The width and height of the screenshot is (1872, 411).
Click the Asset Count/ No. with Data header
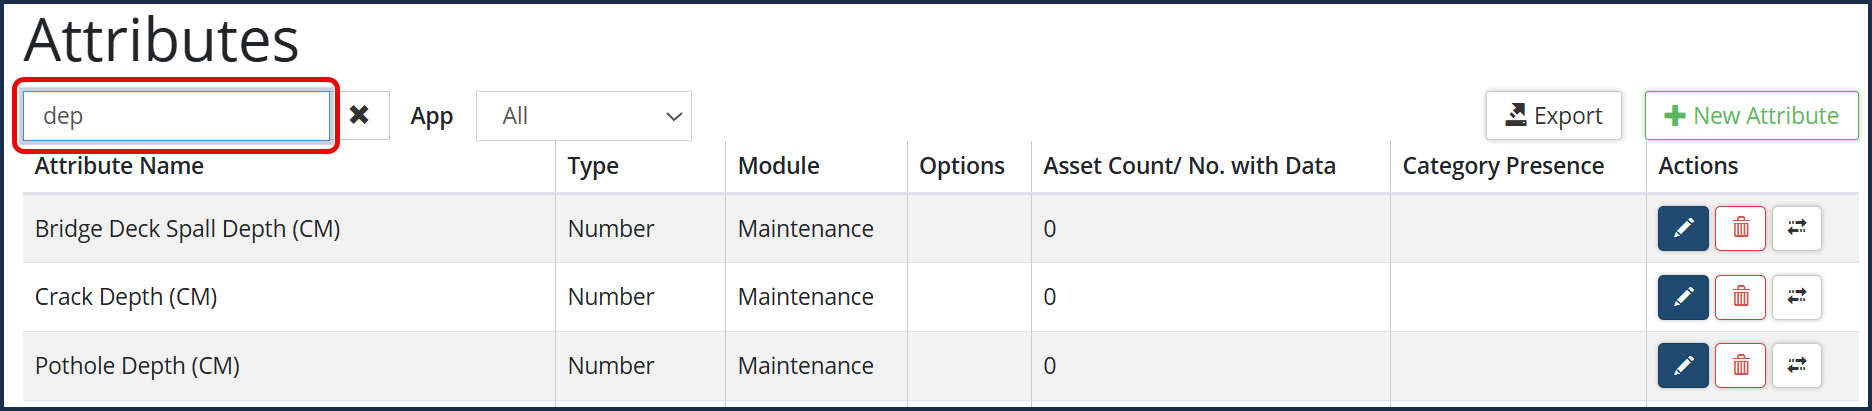(x=1189, y=166)
